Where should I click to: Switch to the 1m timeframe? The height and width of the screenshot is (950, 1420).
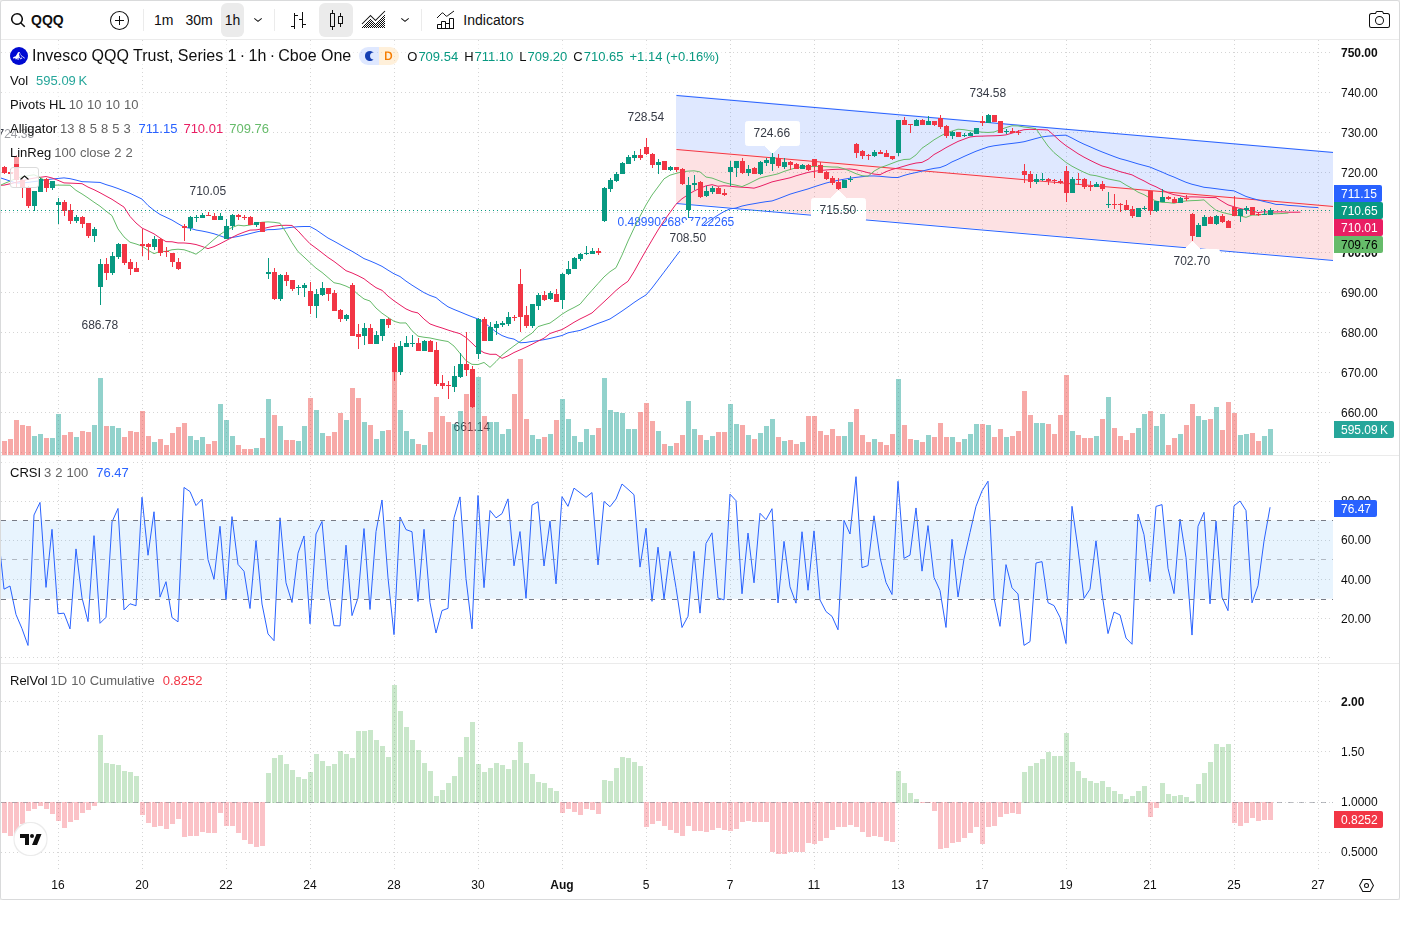(x=164, y=20)
